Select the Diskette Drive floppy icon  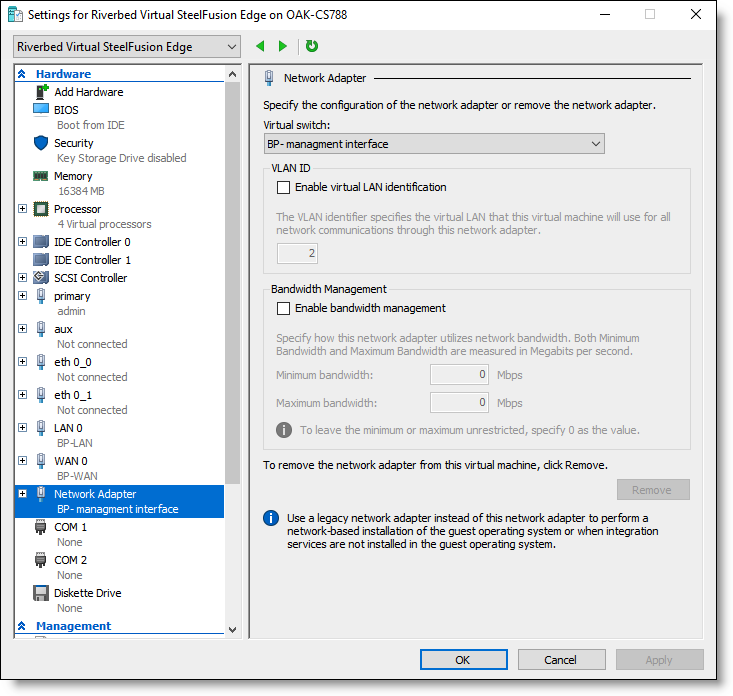41,593
